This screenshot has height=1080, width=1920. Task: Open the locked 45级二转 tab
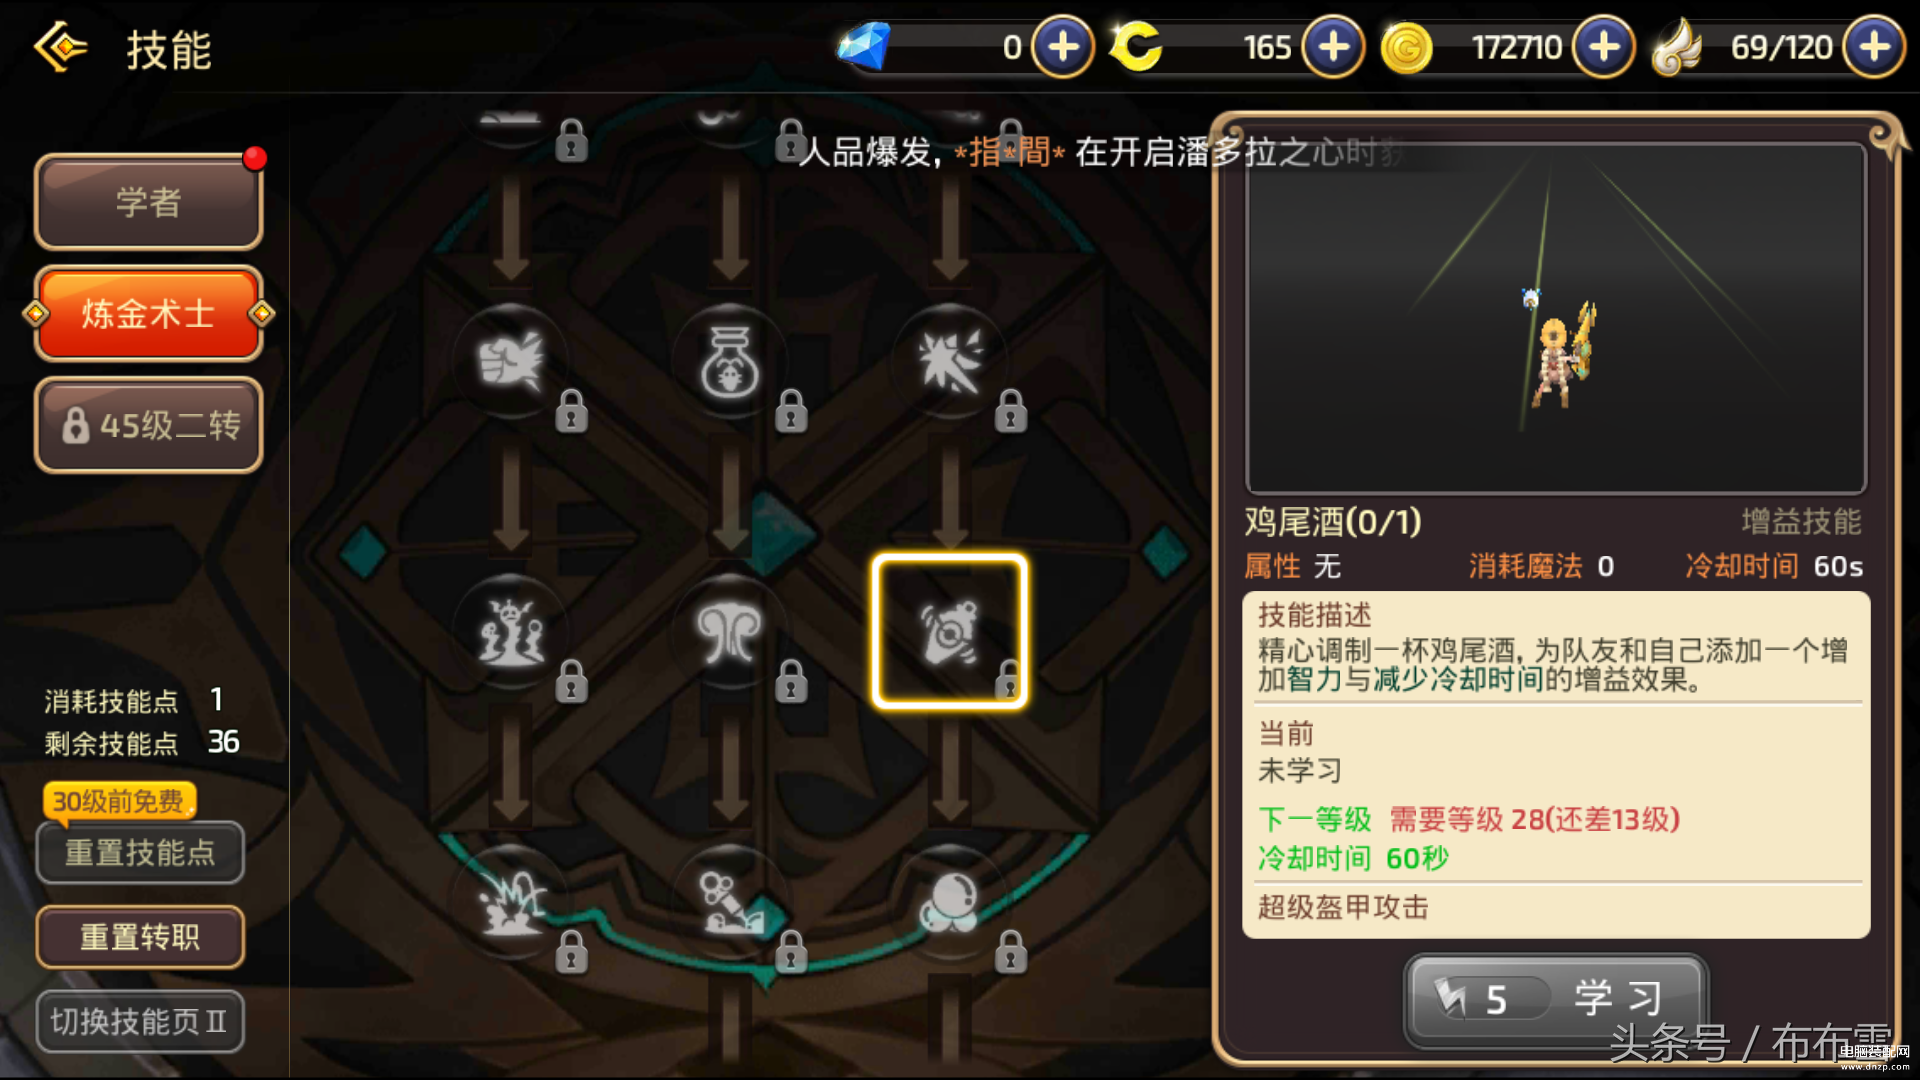(148, 425)
